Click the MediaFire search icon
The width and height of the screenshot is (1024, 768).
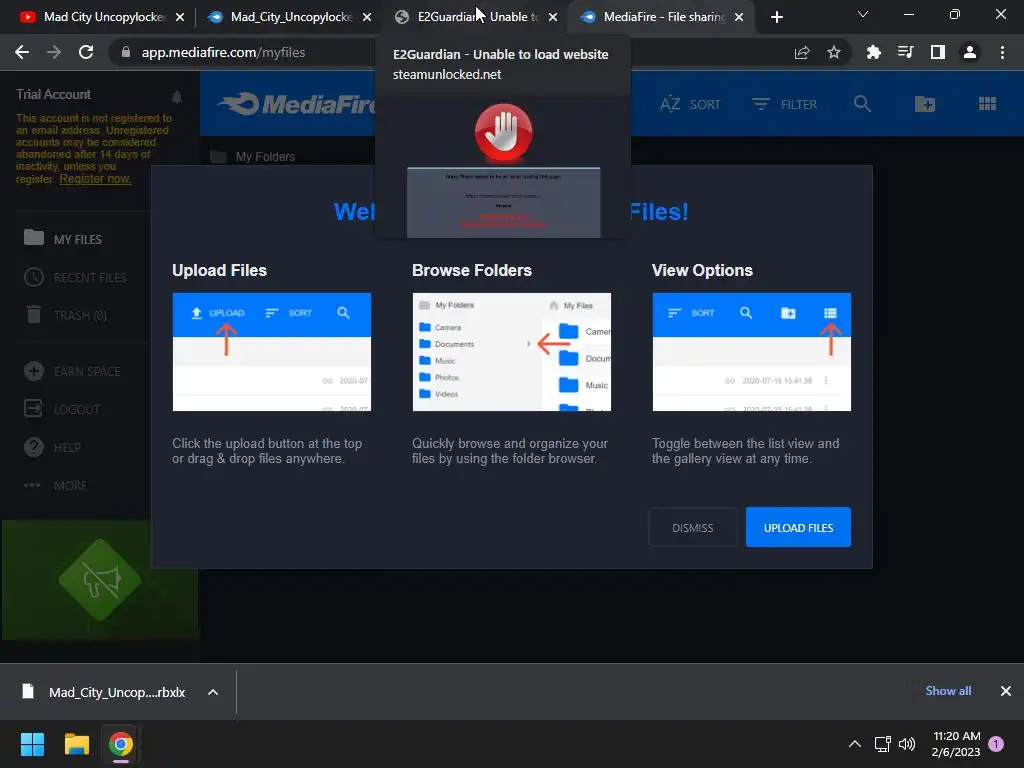click(x=862, y=103)
